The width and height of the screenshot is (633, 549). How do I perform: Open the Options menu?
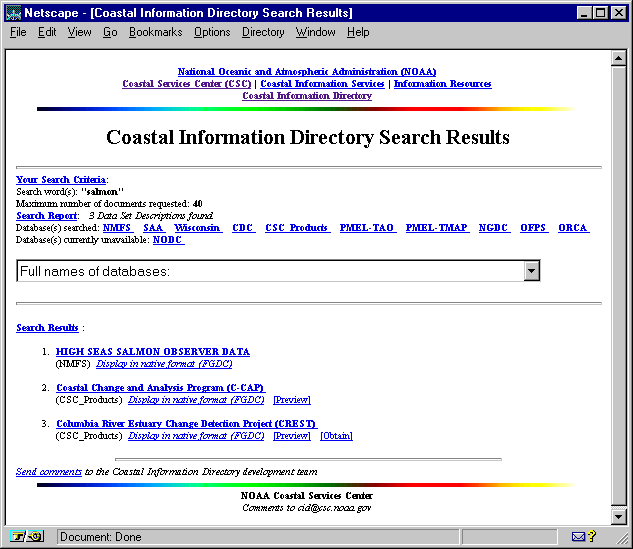212,32
